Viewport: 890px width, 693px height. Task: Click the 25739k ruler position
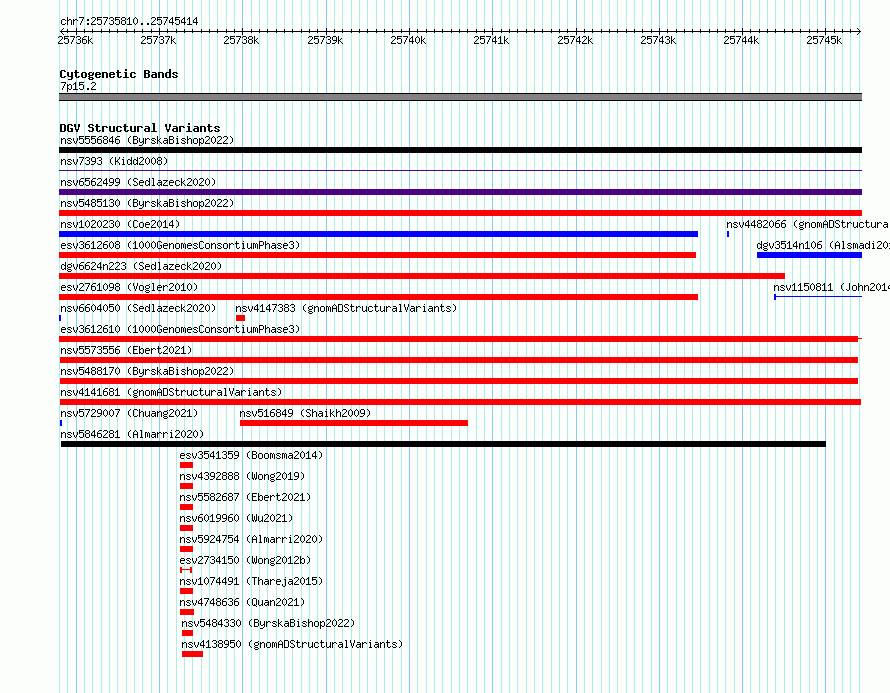click(x=325, y=40)
